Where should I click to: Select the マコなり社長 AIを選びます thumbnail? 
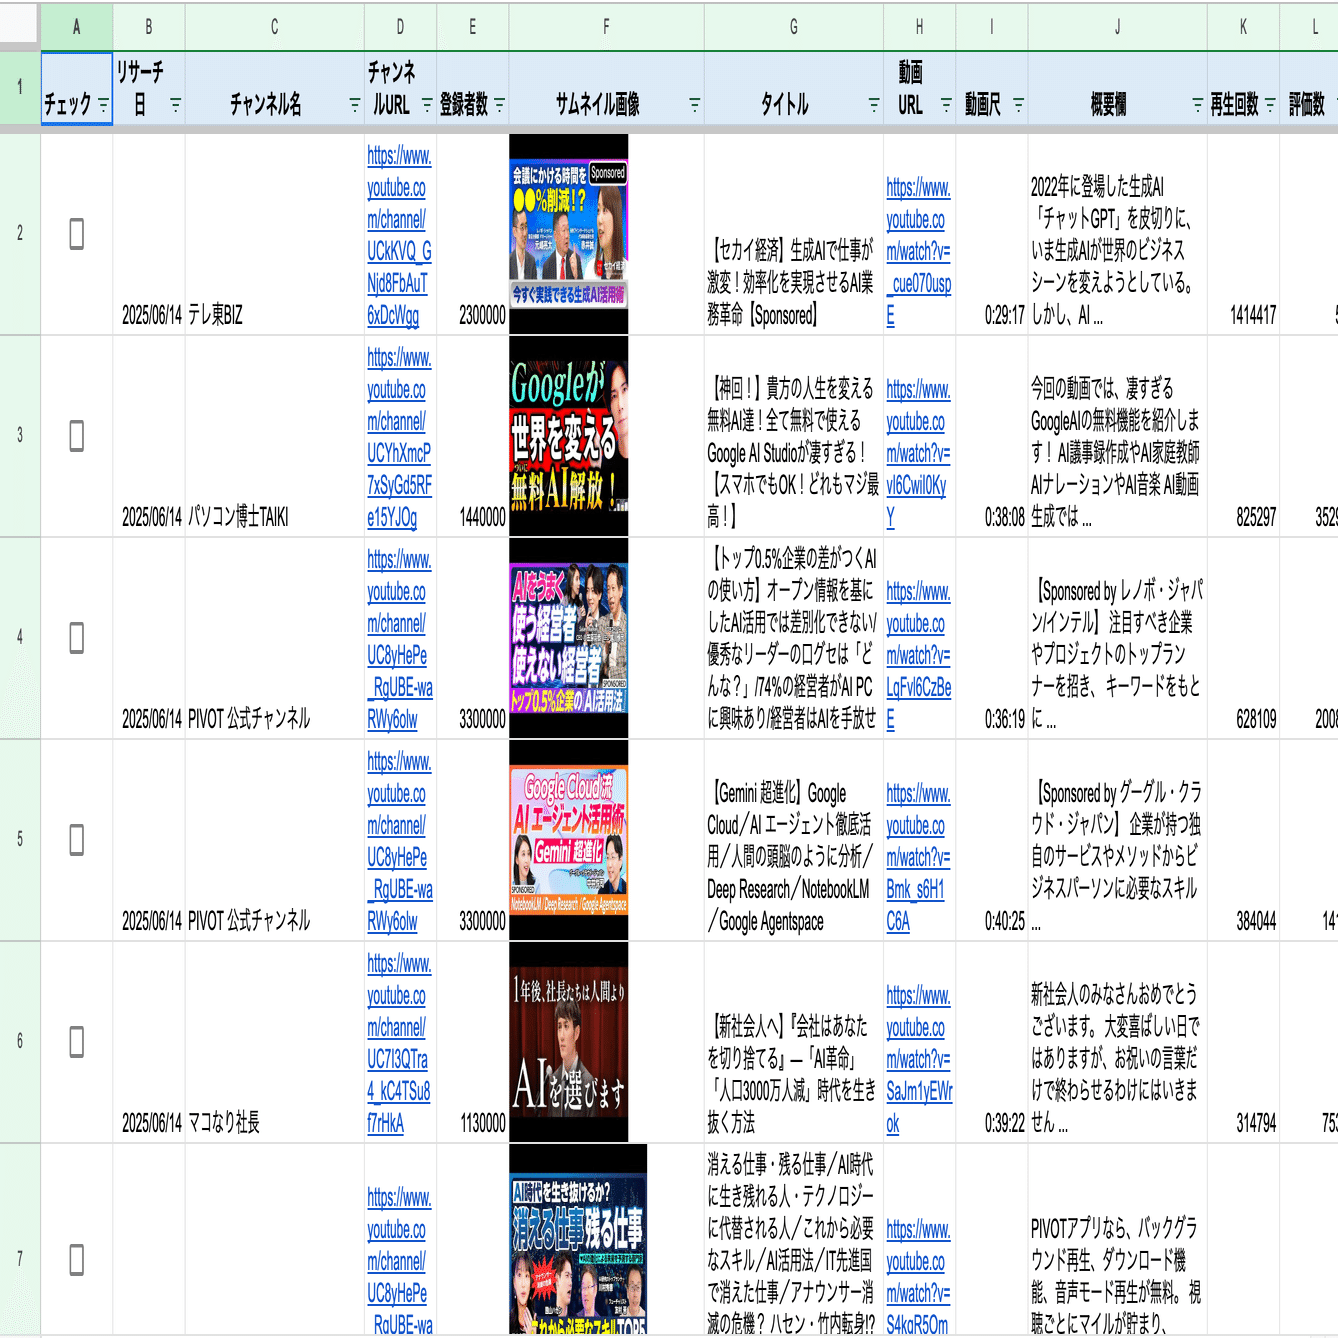pyautogui.click(x=569, y=1042)
